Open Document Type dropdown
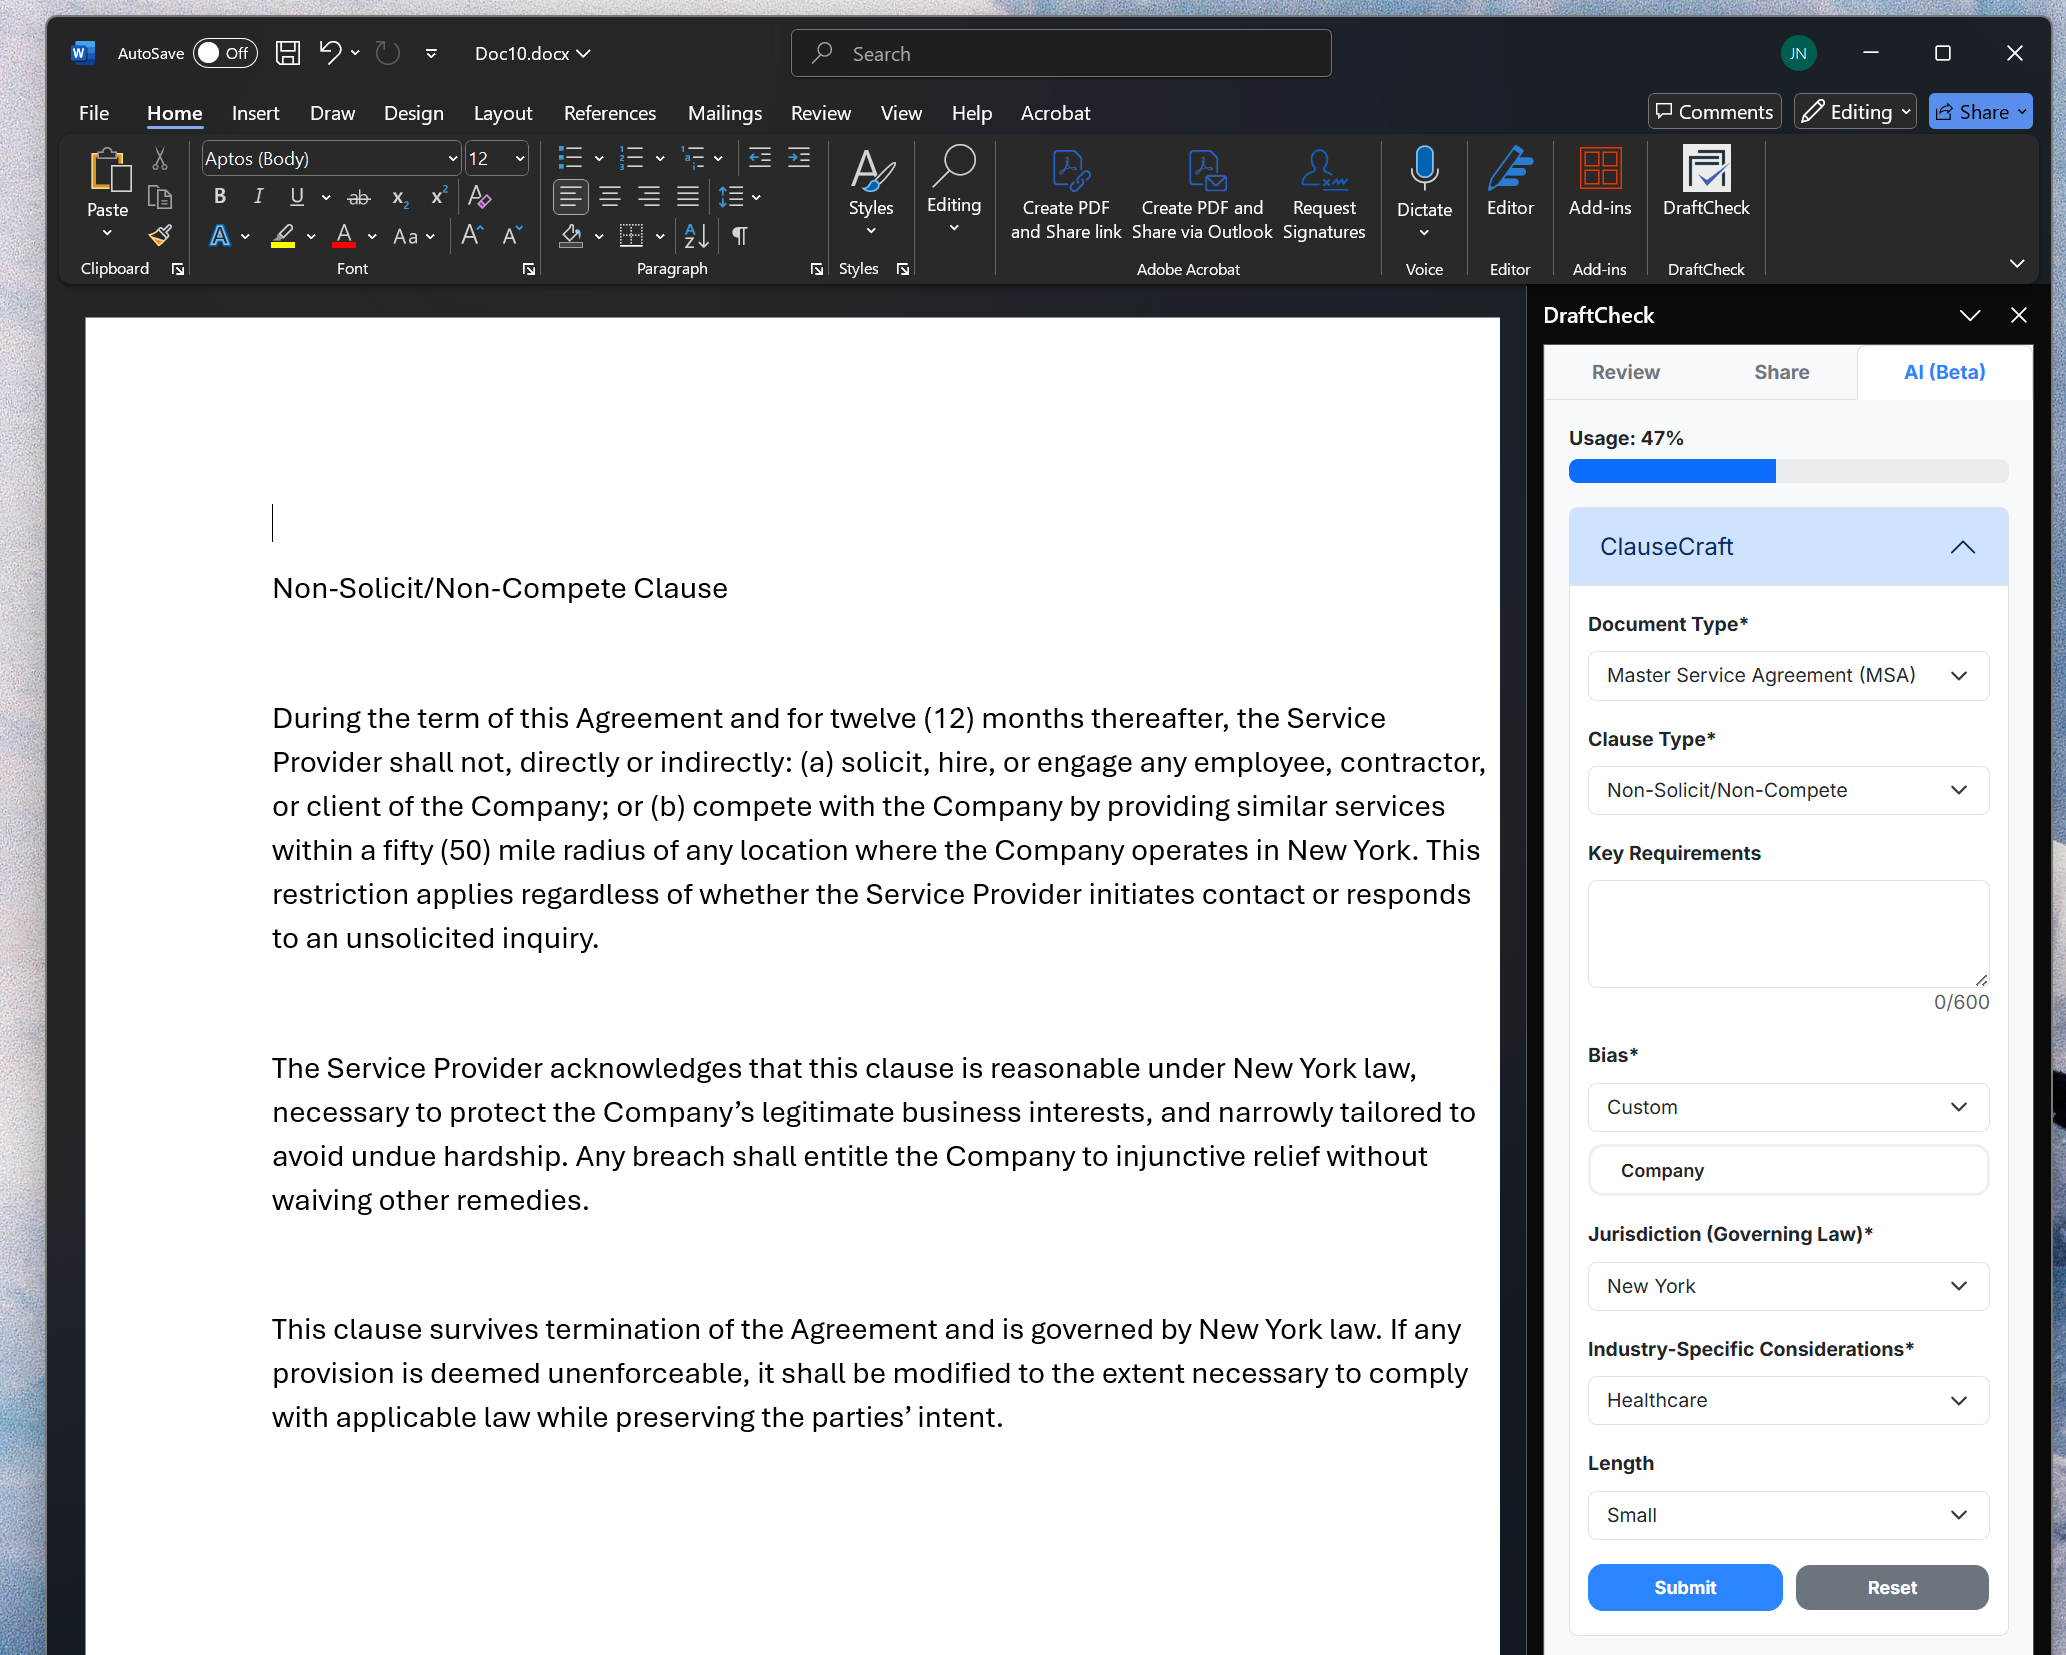 (1788, 676)
